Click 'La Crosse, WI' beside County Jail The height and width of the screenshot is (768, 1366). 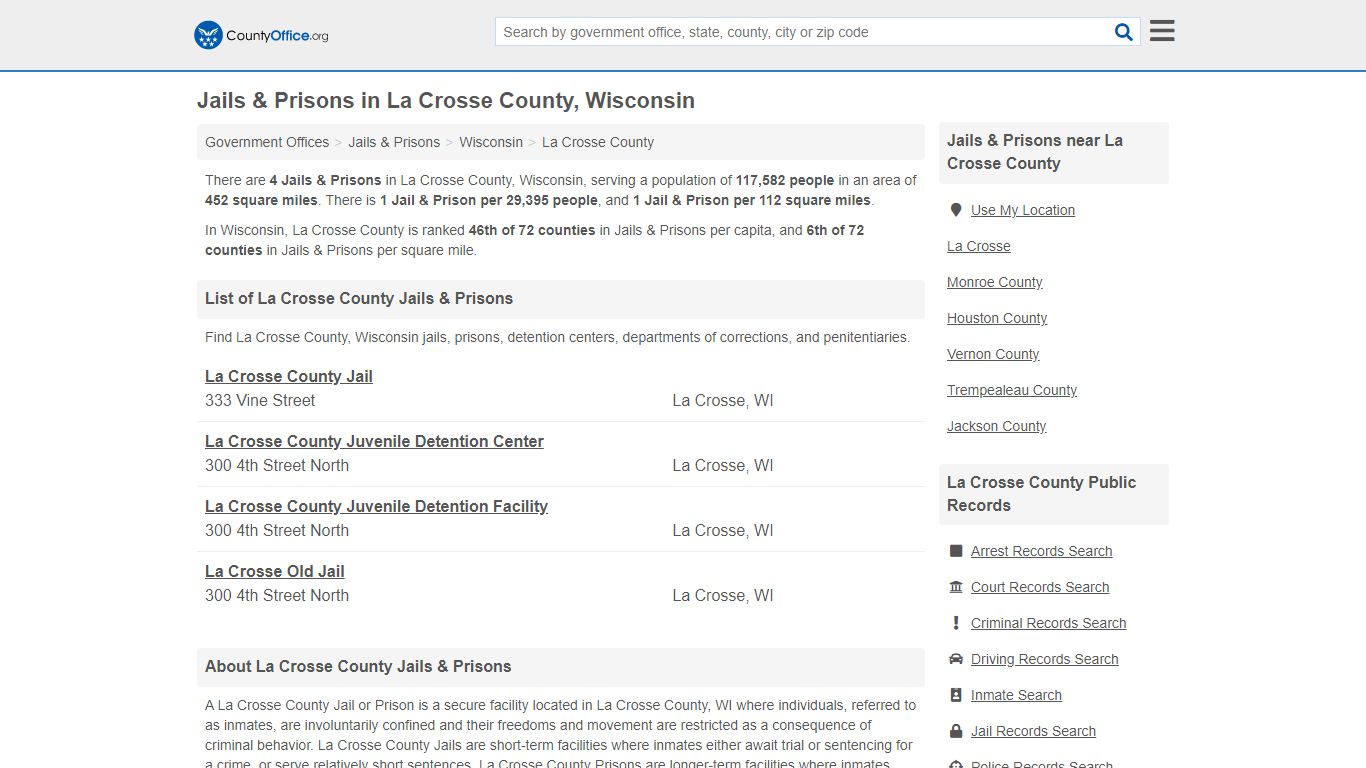tap(723, 400)
